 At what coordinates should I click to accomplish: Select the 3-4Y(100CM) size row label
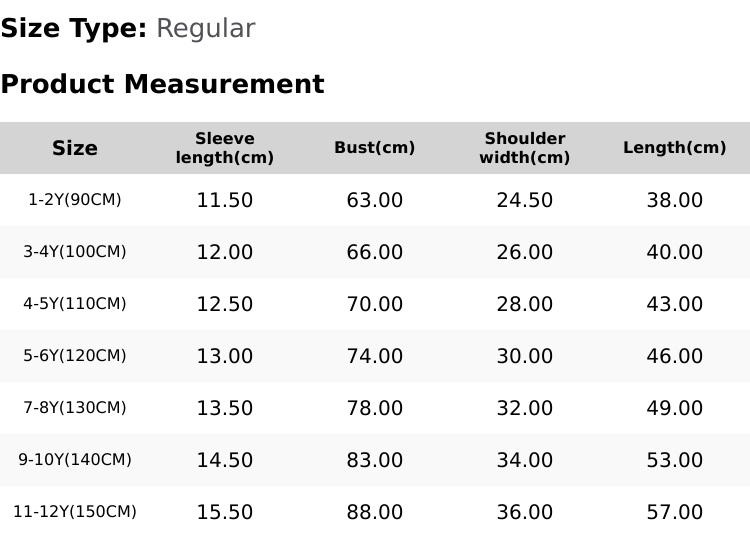point(75,252)
